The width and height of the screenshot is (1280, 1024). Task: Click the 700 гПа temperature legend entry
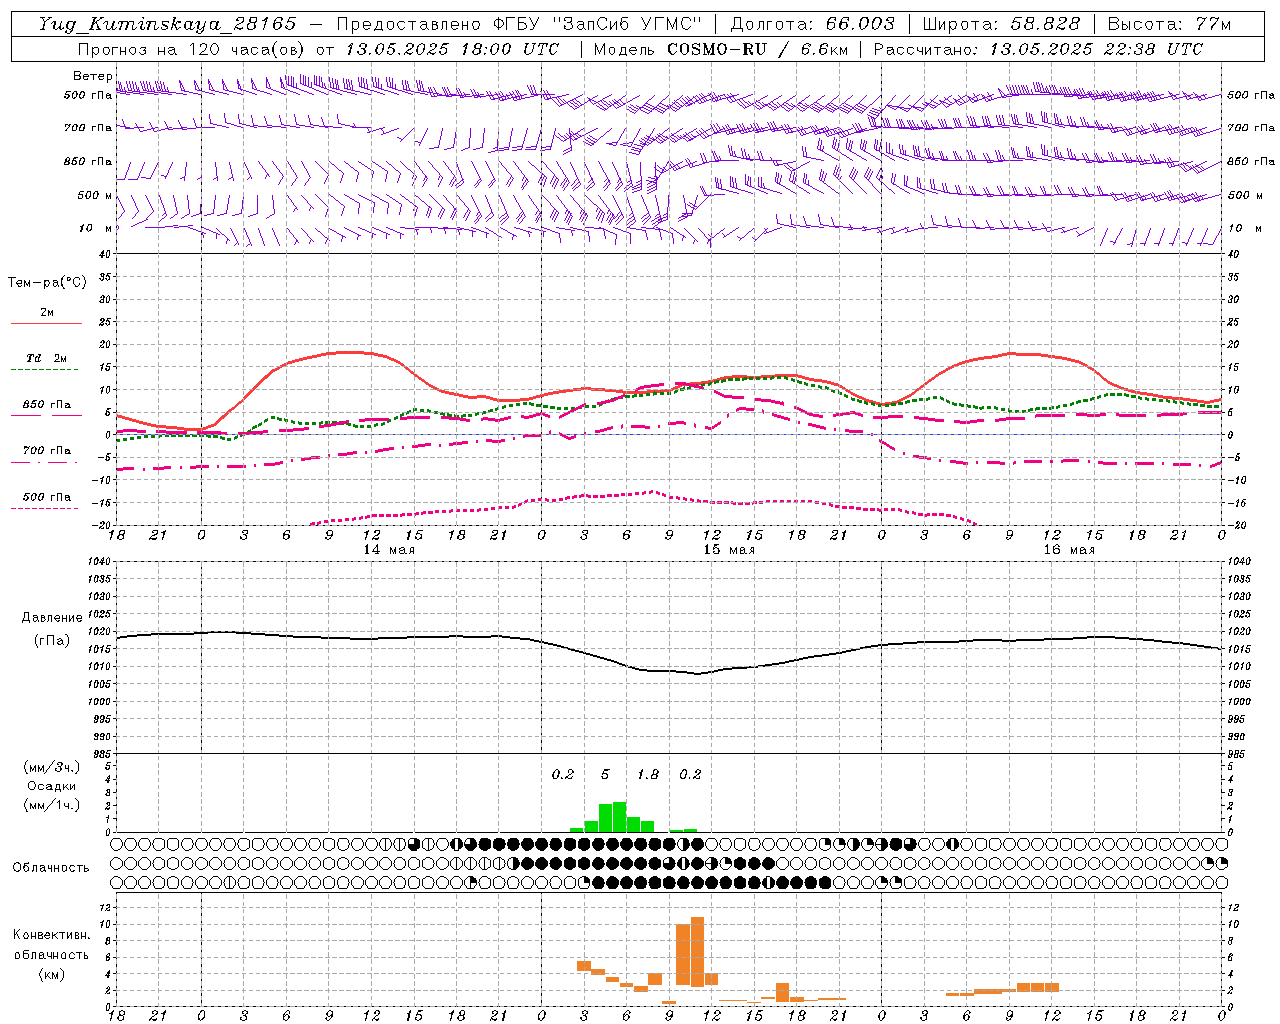click(x=46, y=450)
